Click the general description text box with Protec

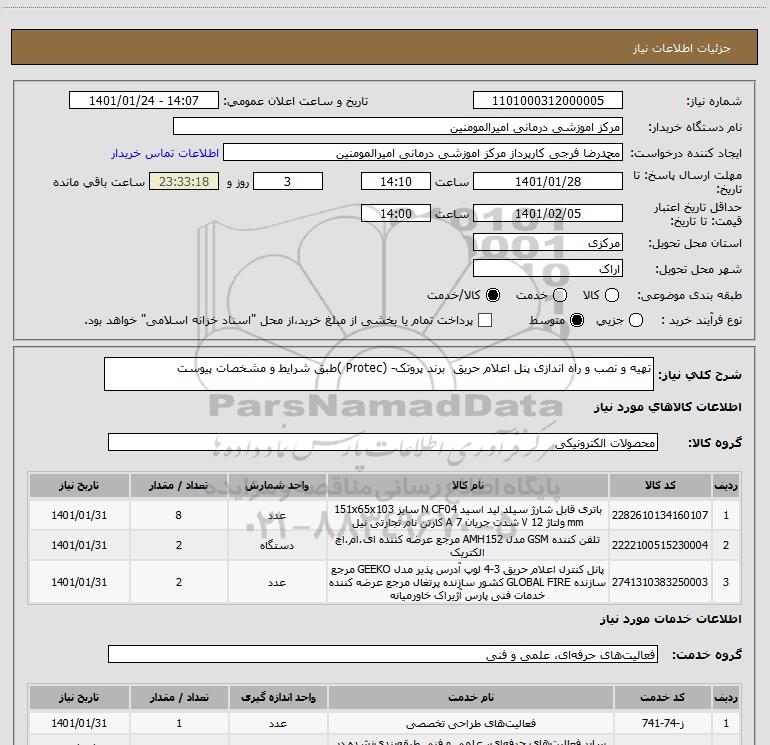click(379, 374)
